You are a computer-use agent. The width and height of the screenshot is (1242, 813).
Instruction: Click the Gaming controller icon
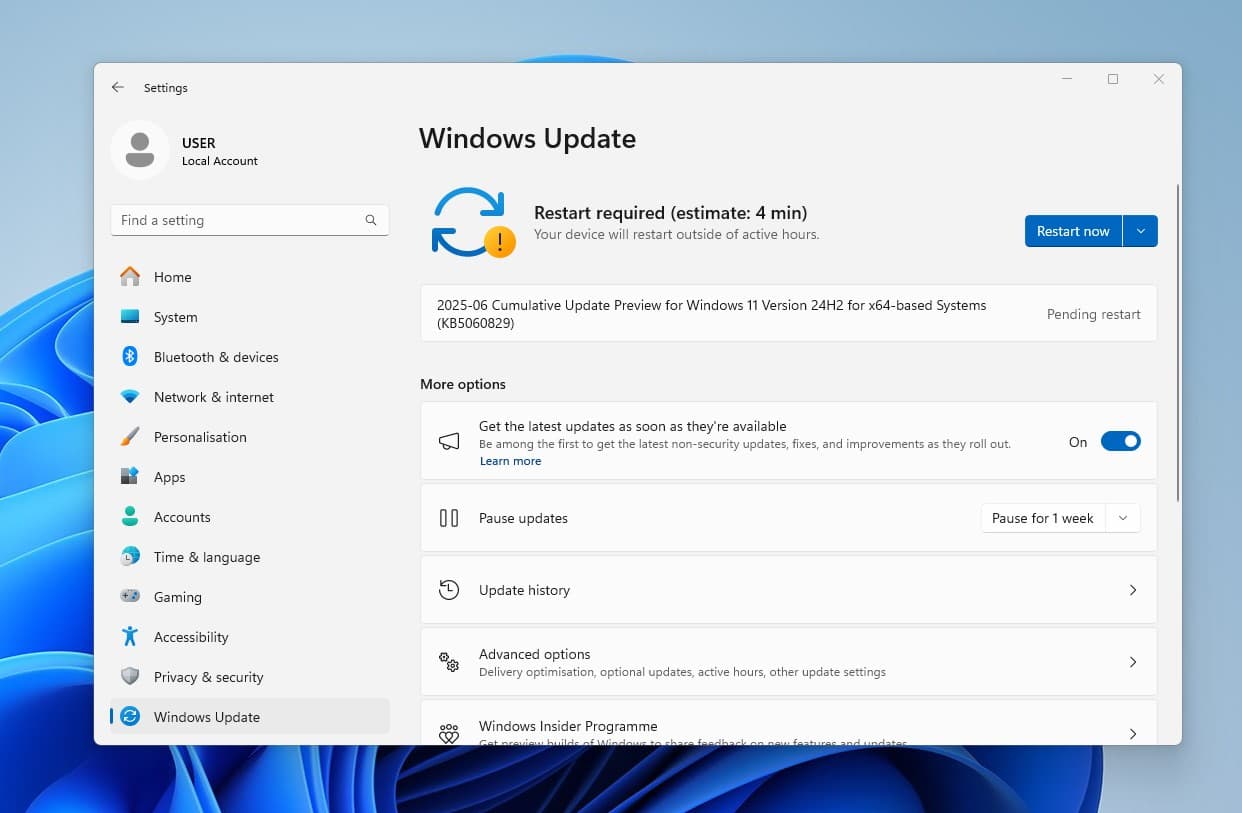[130, 596]
